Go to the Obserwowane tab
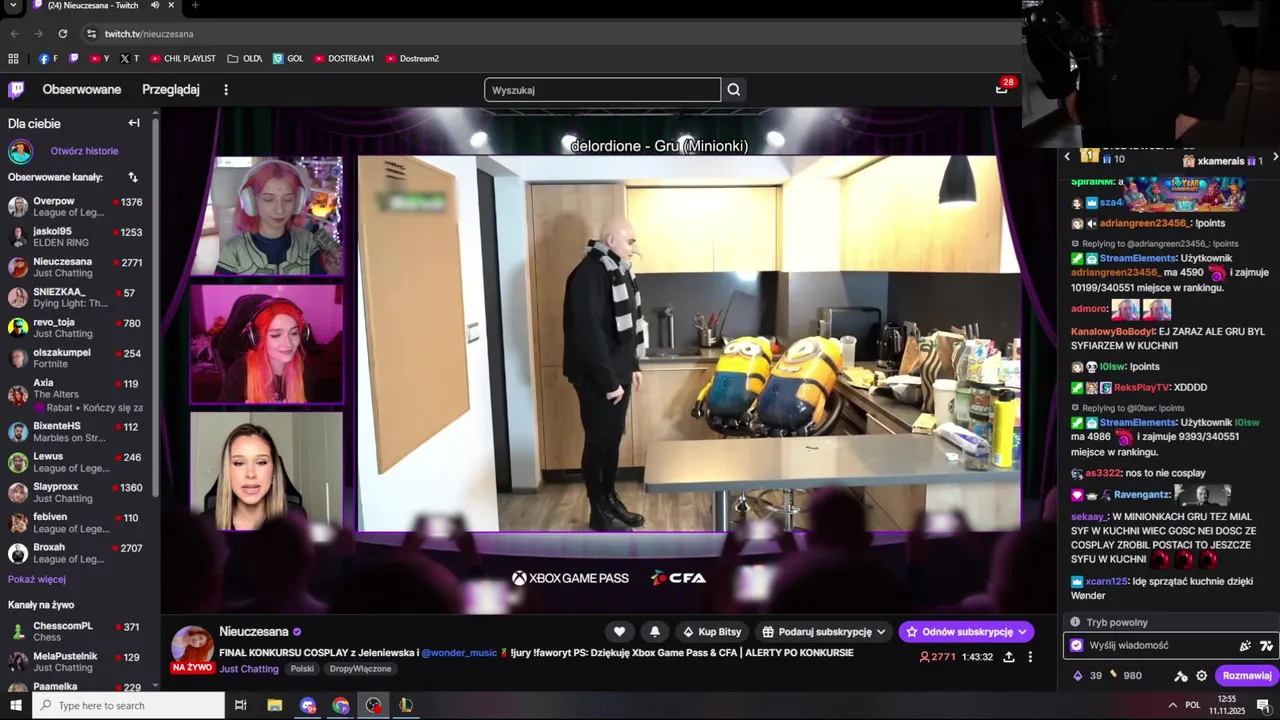The width and height of the screenshot is (1280, 720). tap(82, 90)
